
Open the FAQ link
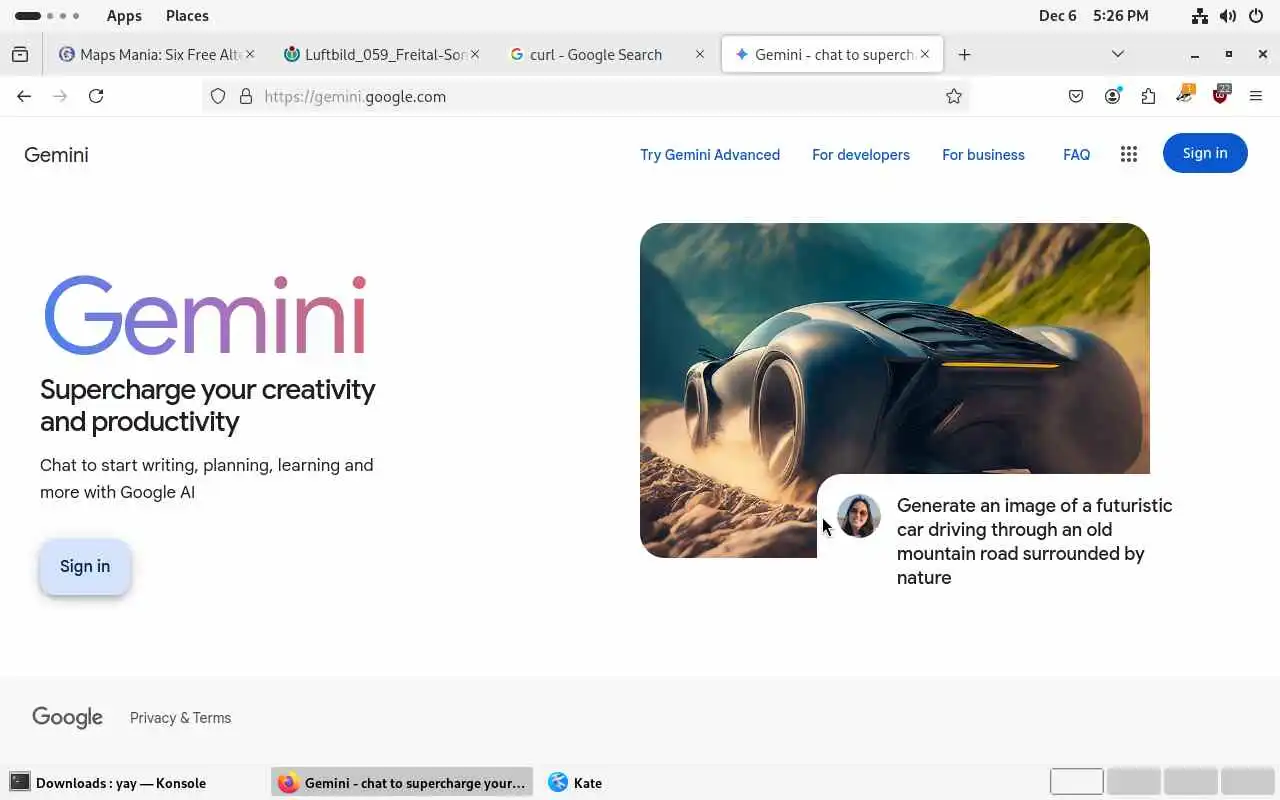click(1076, 155)
